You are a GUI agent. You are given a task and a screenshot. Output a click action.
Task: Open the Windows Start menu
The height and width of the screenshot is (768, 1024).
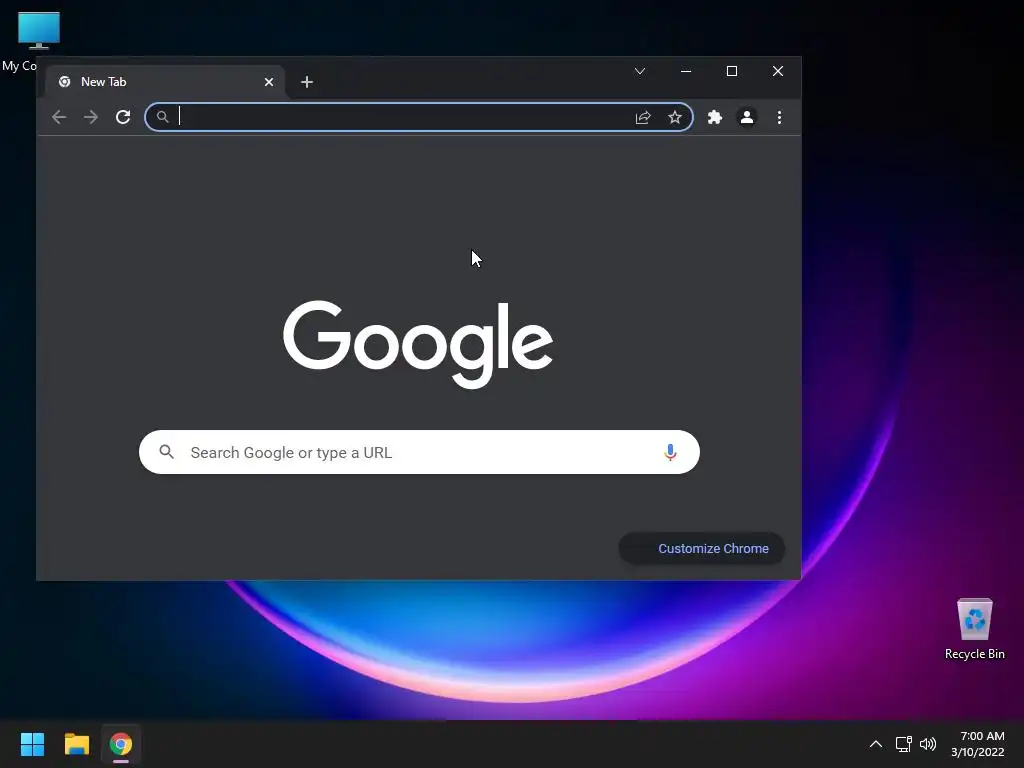(32, 744)
